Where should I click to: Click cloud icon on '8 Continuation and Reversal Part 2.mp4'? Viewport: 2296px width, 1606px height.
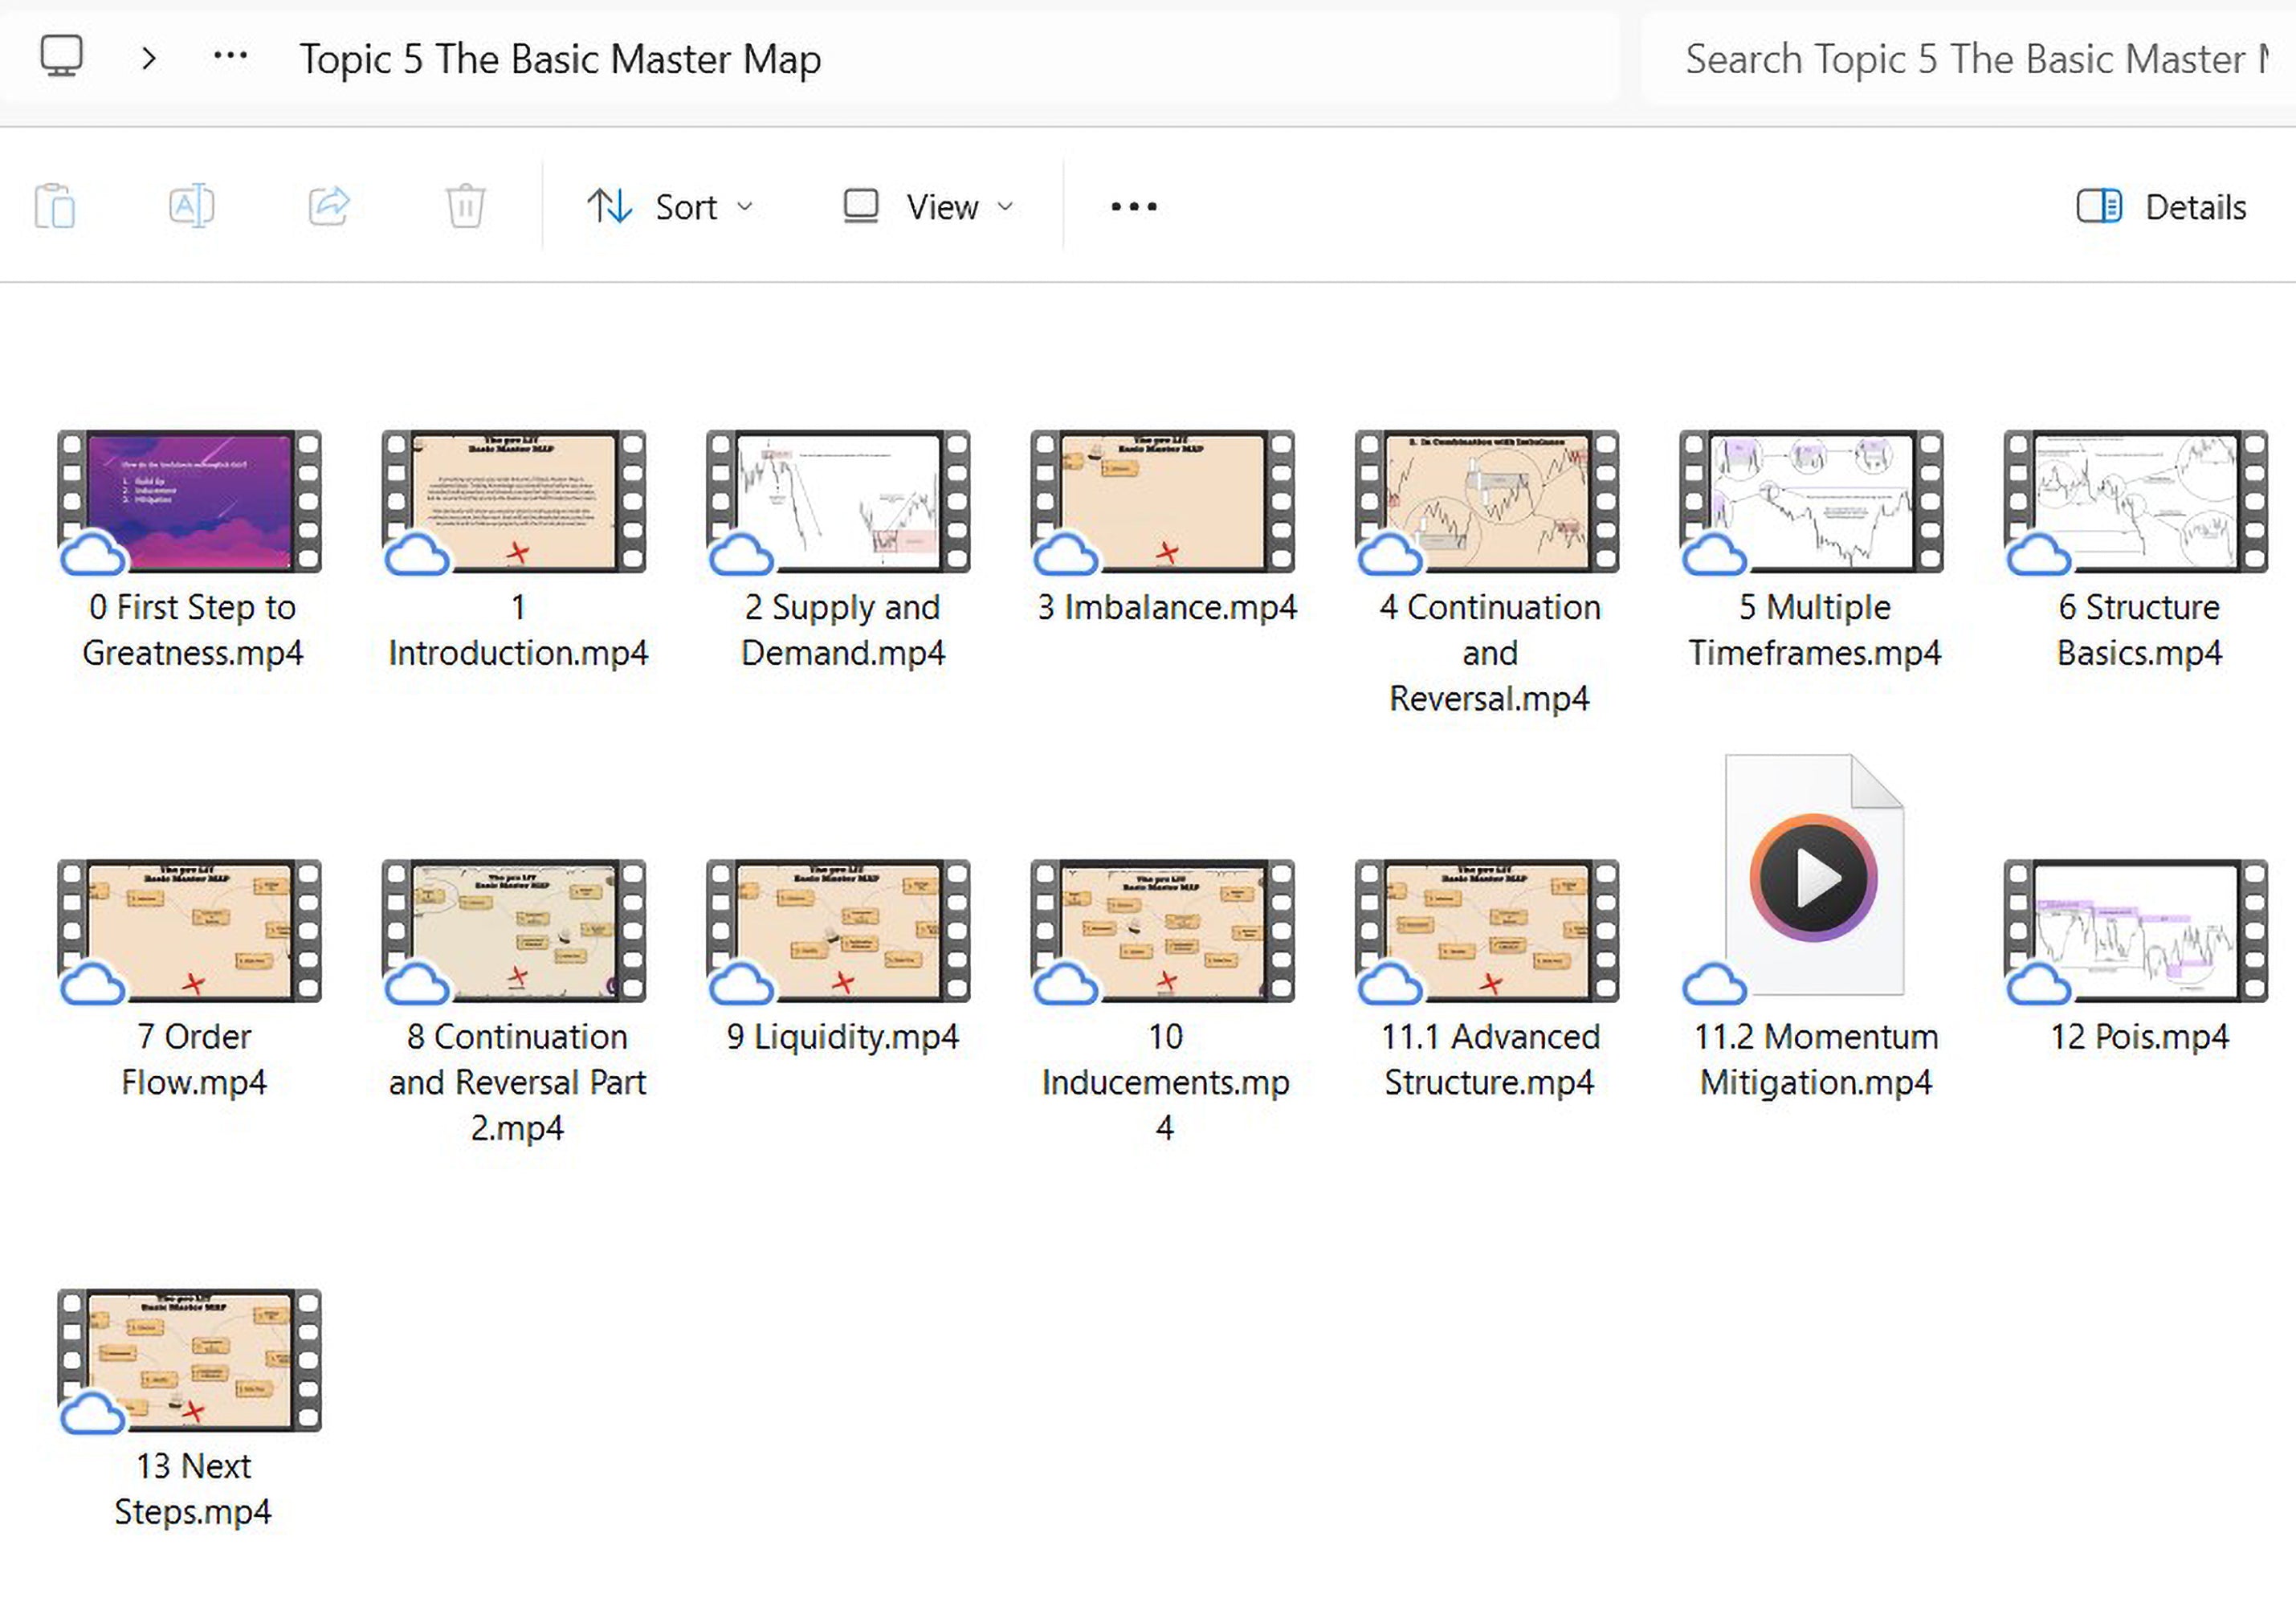(417, 984)
